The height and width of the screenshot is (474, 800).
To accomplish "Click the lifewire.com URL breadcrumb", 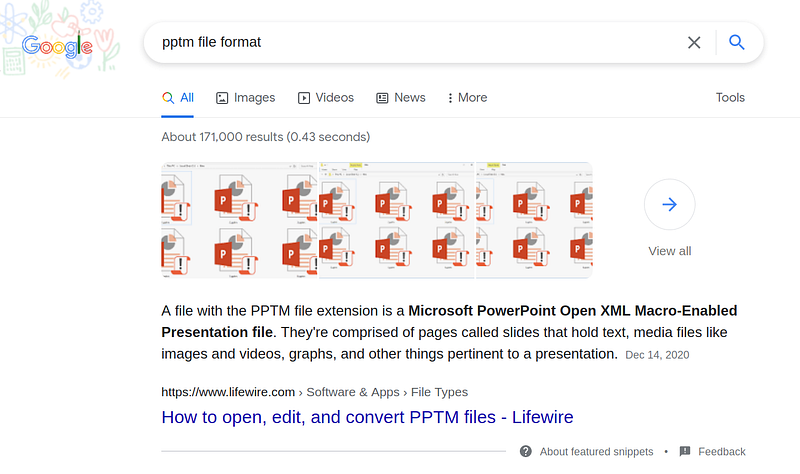I will [315, 392].
